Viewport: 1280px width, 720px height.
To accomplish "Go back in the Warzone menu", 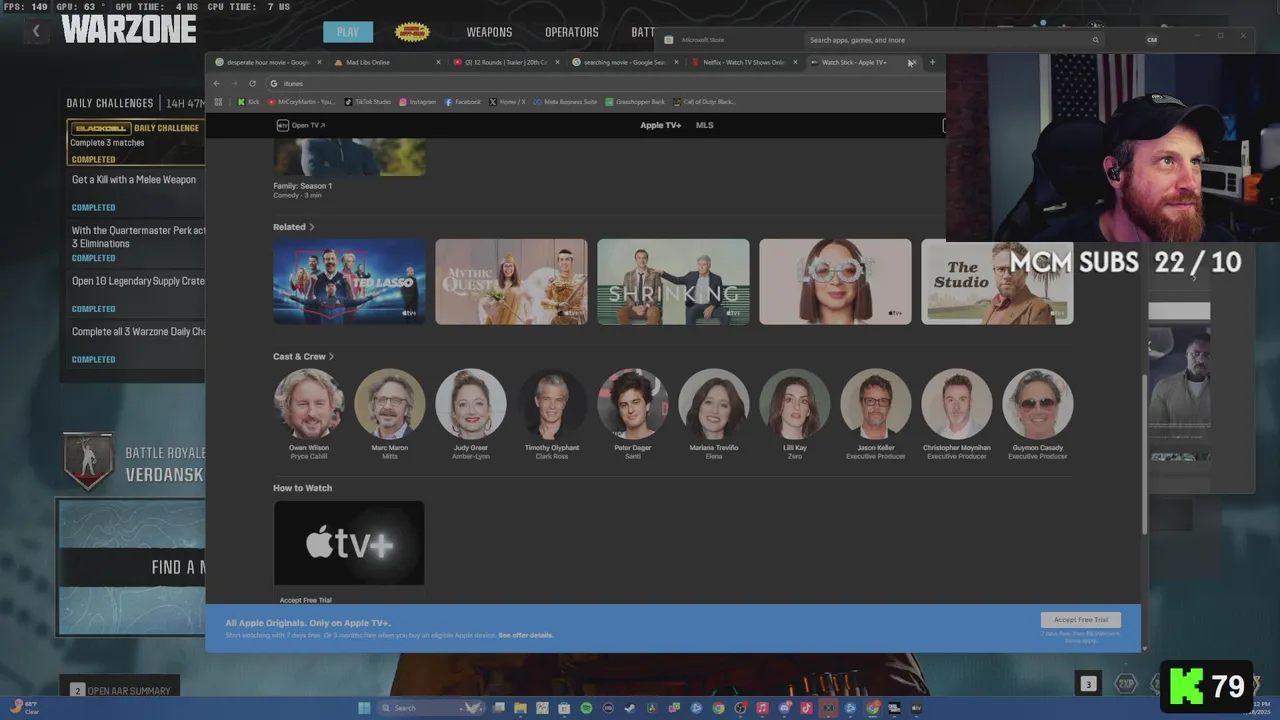I will [36, 31].
